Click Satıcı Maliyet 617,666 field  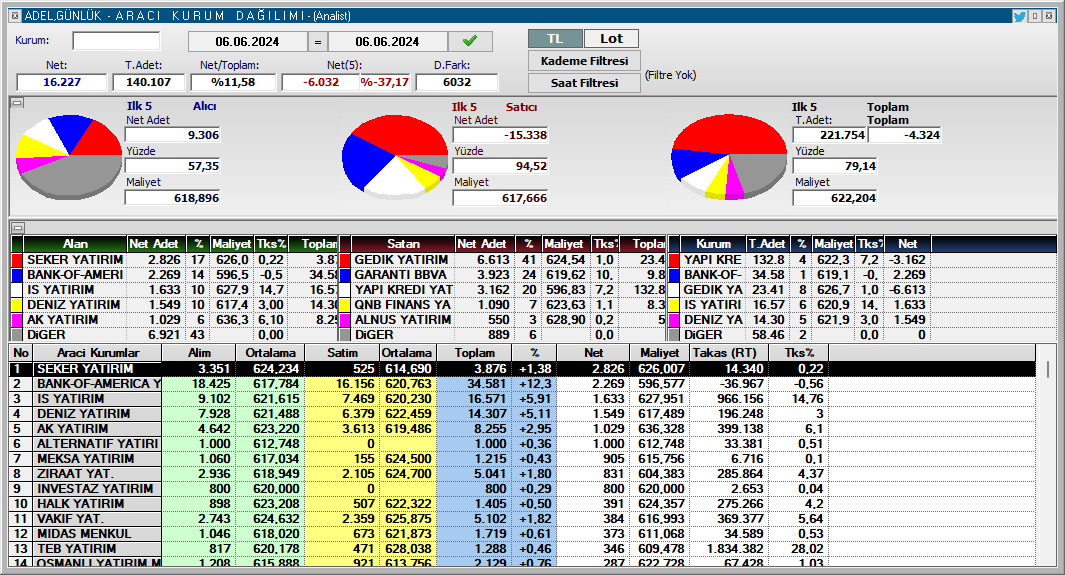coord(501,198)
